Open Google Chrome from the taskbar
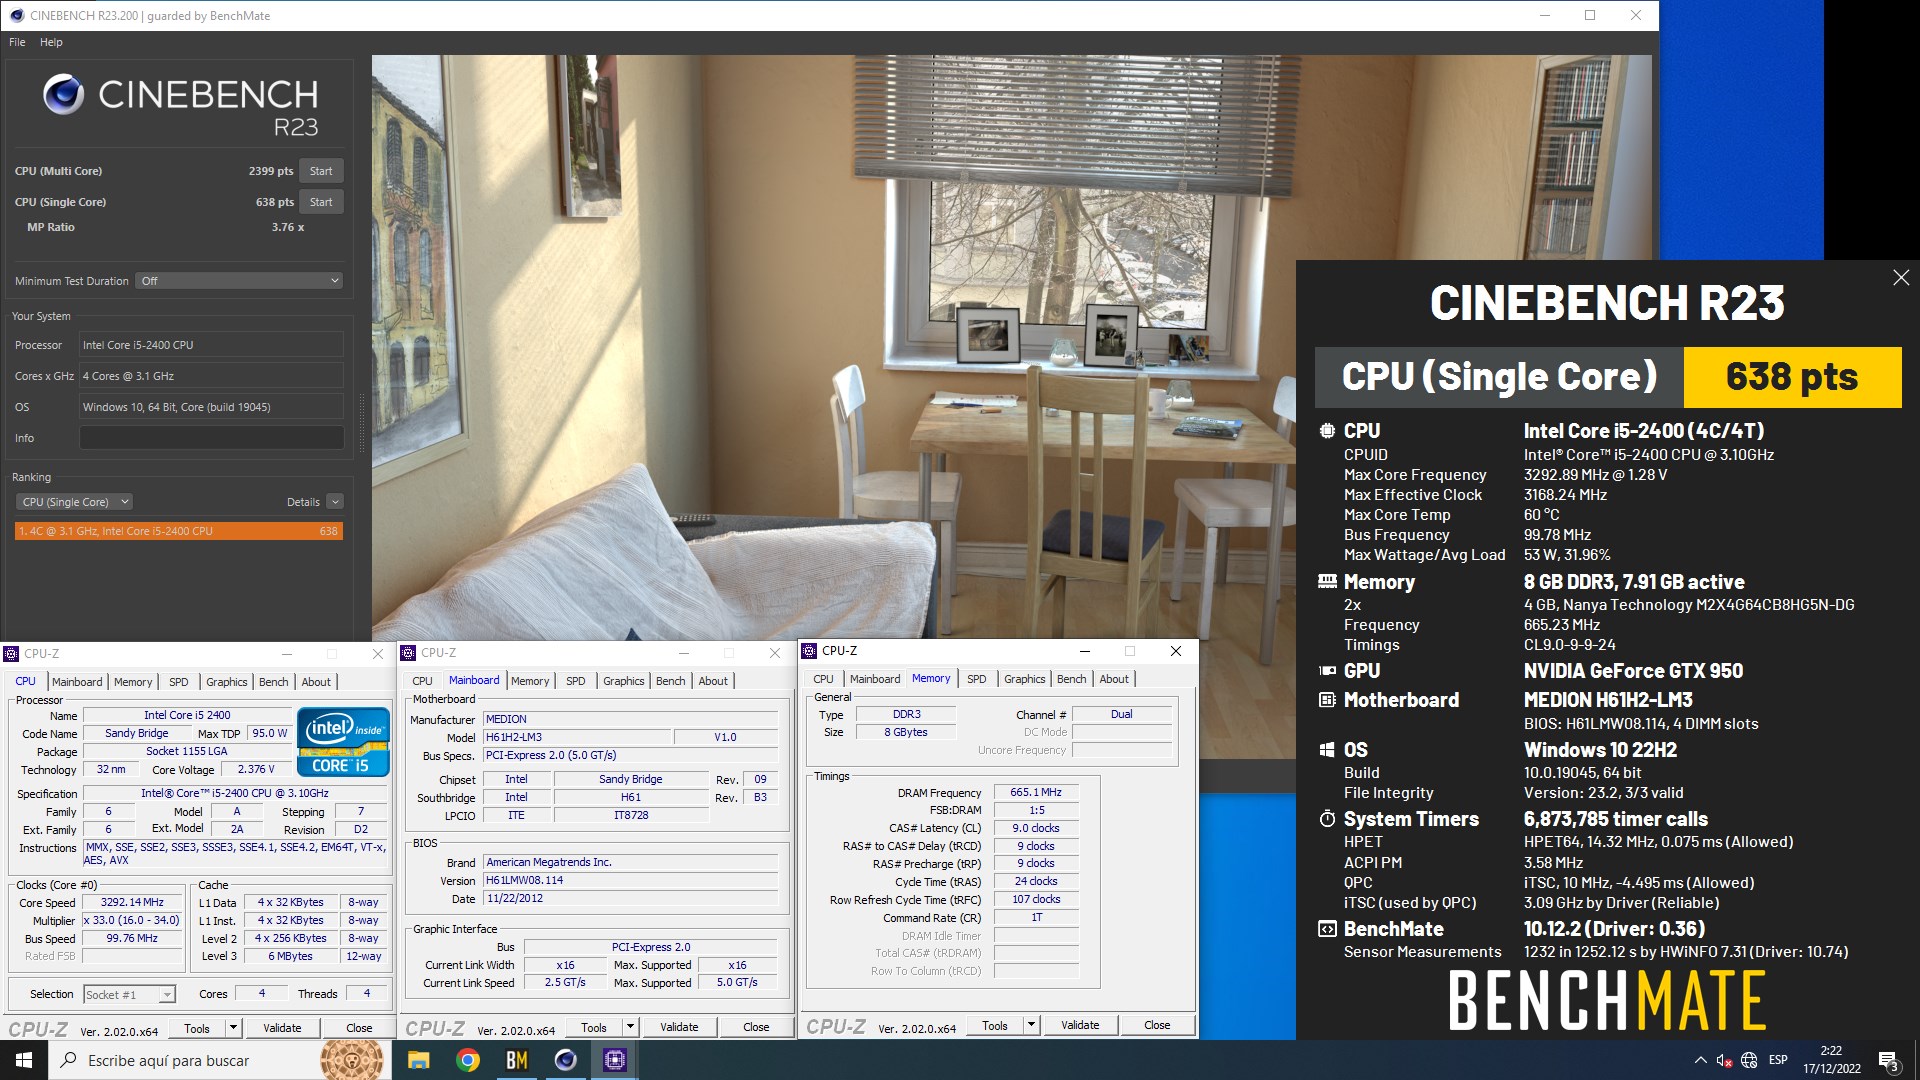1920x1080 pixels. 467,1060
